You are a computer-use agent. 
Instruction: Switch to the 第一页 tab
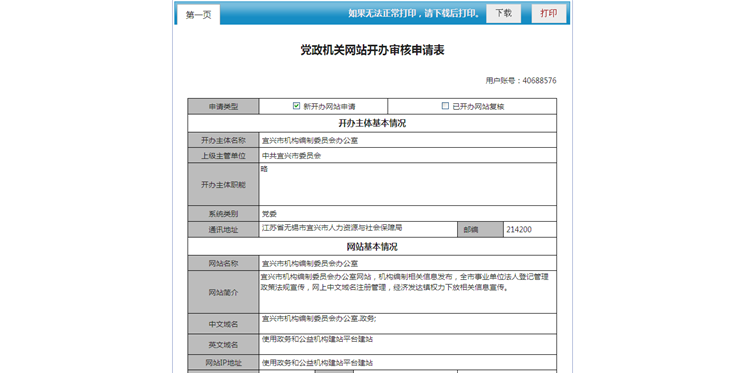click(x=198, y=15)
